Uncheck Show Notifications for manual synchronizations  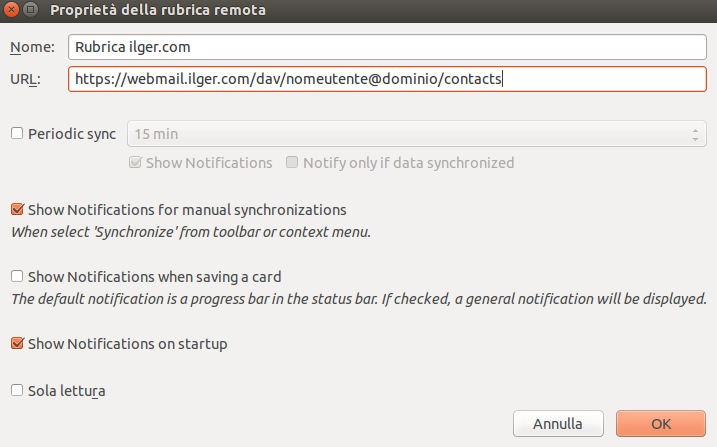17,209
